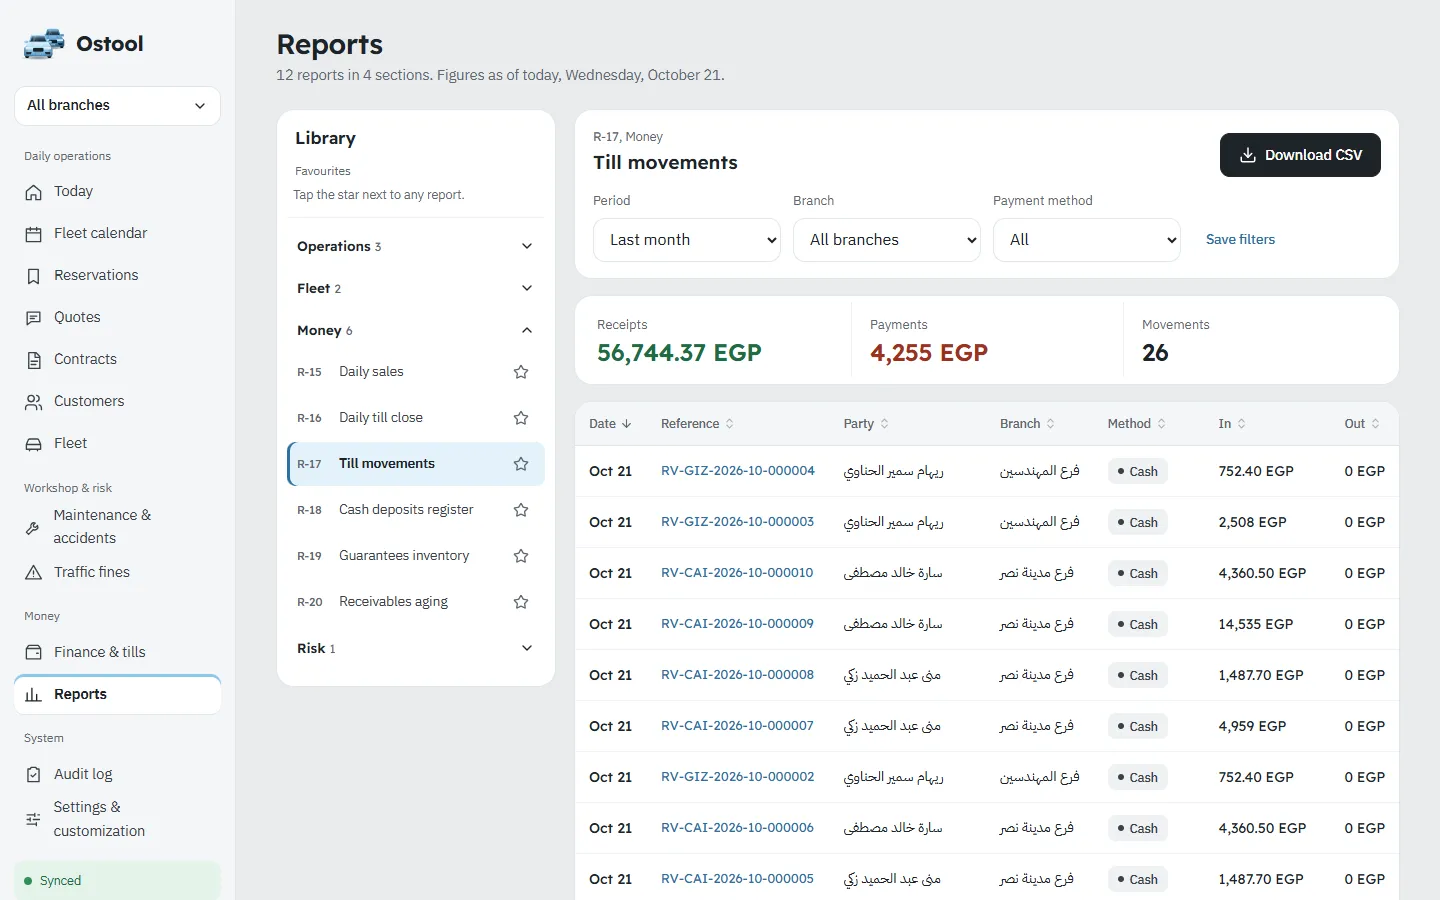1440x900 pixels.
Task: Sort the table by Party column
Action: point(866,424)
